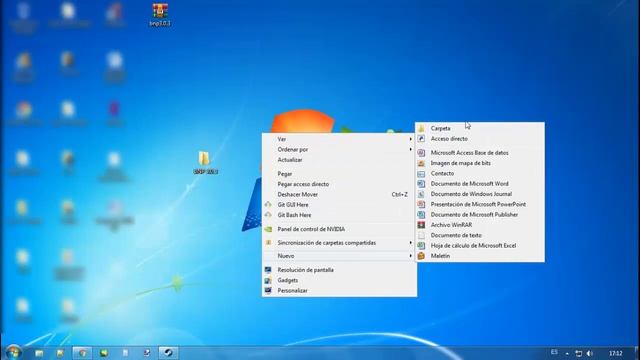Click the Microsoft Access Base de datos icon
Screen dimensions: 640x360
[x=421, y=153]
